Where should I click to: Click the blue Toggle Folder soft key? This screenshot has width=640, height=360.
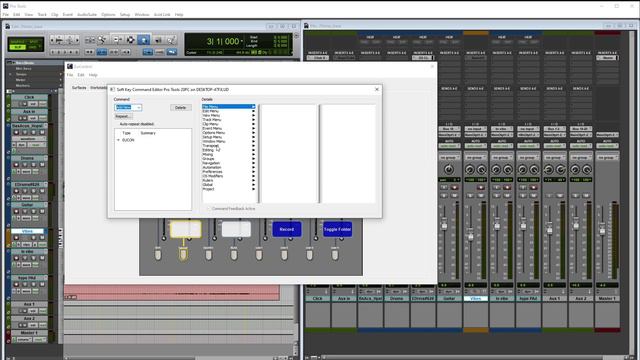(338, 229)
